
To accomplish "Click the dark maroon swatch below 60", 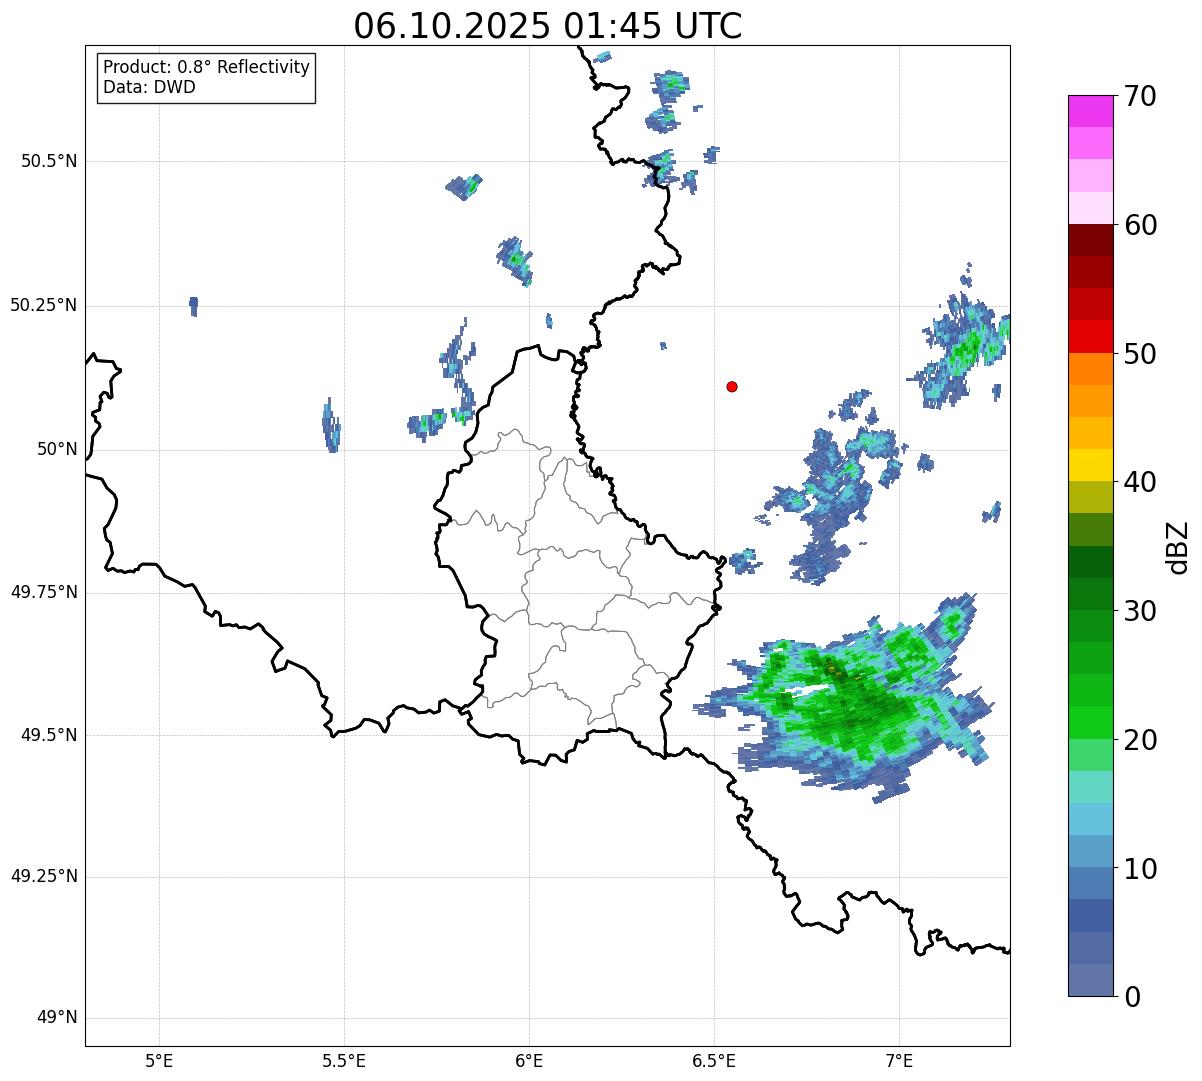I will 1090,240.
